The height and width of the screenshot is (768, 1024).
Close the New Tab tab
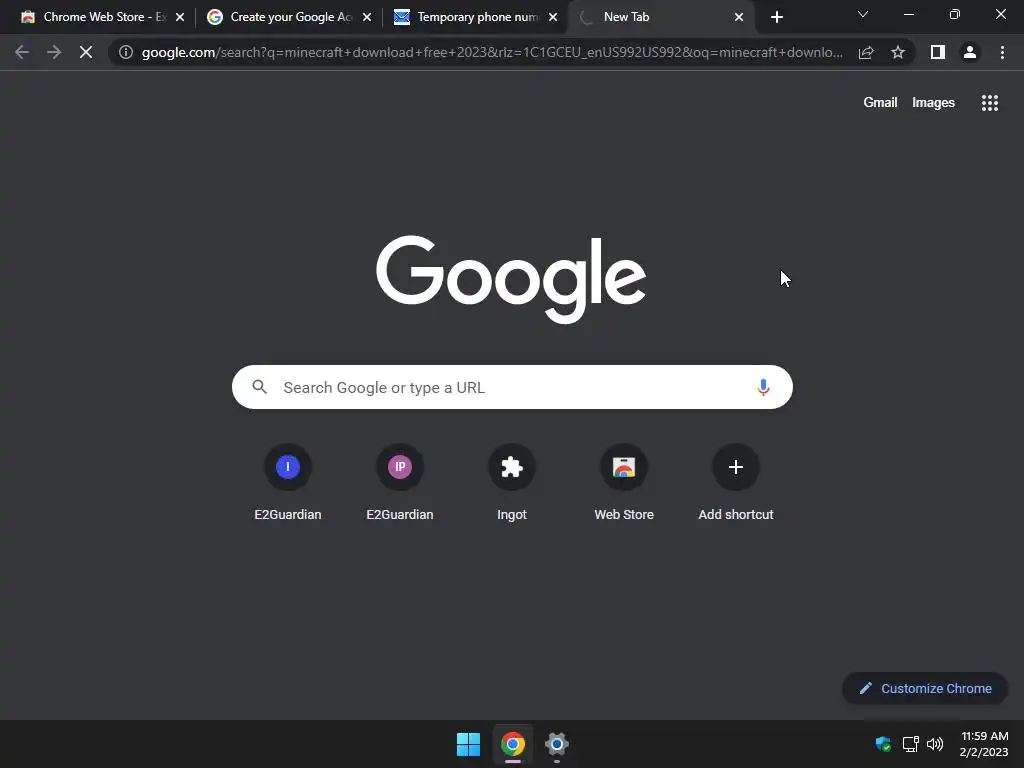click(x=739, y=17)
